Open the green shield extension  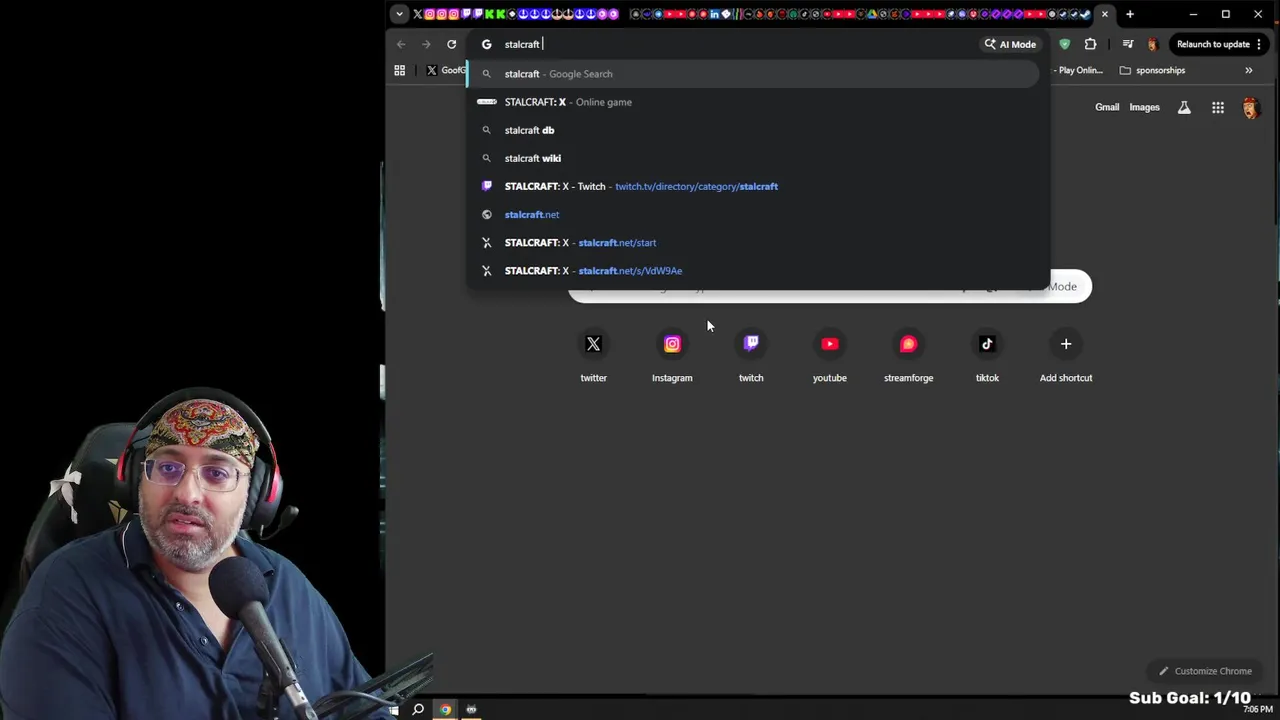[1064, 44]
